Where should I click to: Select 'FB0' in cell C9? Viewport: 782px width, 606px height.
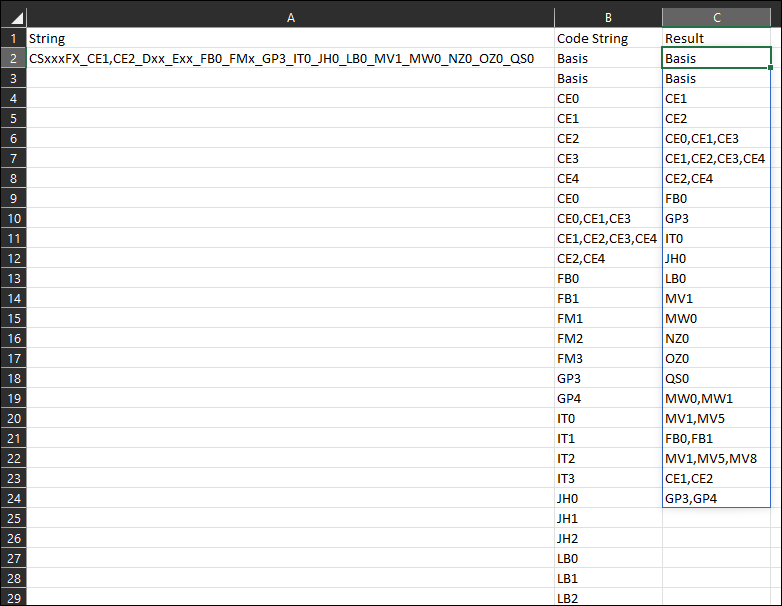tap(716, 199)
